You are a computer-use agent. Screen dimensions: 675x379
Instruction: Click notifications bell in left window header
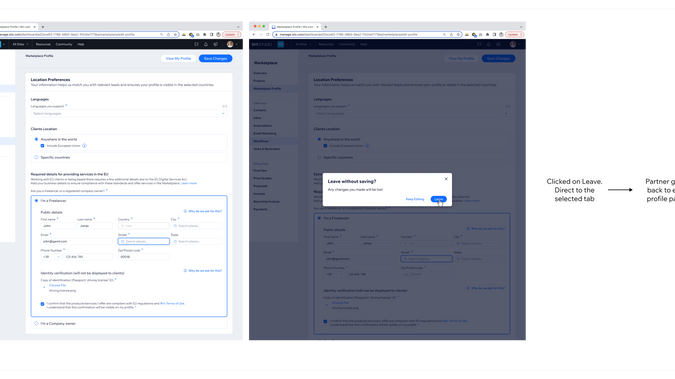206,44
